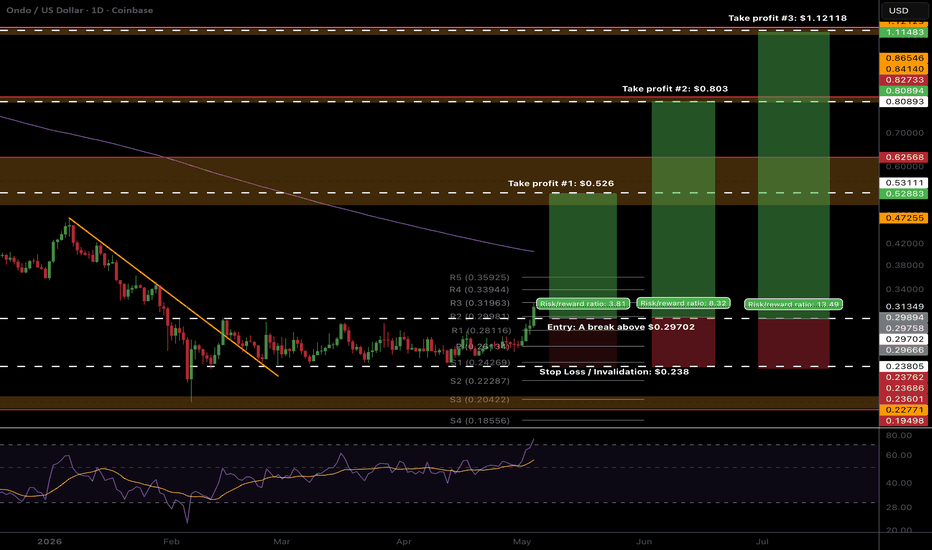
Task: Click the RSI 60.00 scale value
Action: point(899,455)
